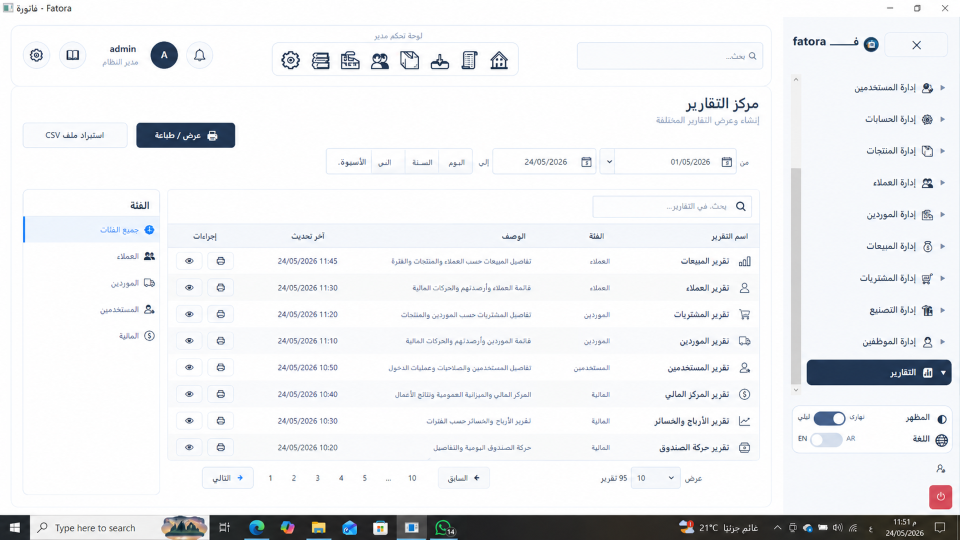Open the invoice document icon in the toolbar
960x540 pixels.
click(x=469, y=60)
